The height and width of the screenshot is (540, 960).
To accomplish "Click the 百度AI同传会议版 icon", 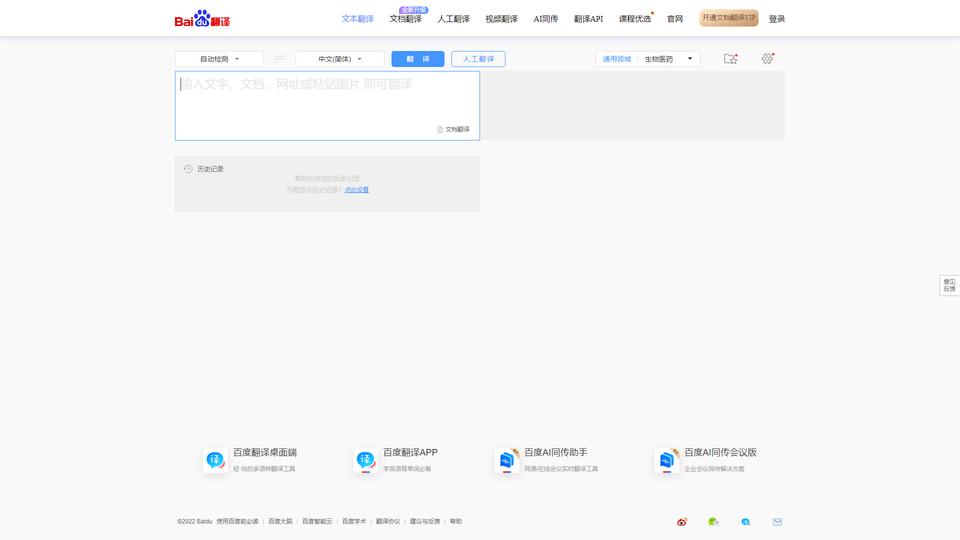I will [x=667, y=460].
